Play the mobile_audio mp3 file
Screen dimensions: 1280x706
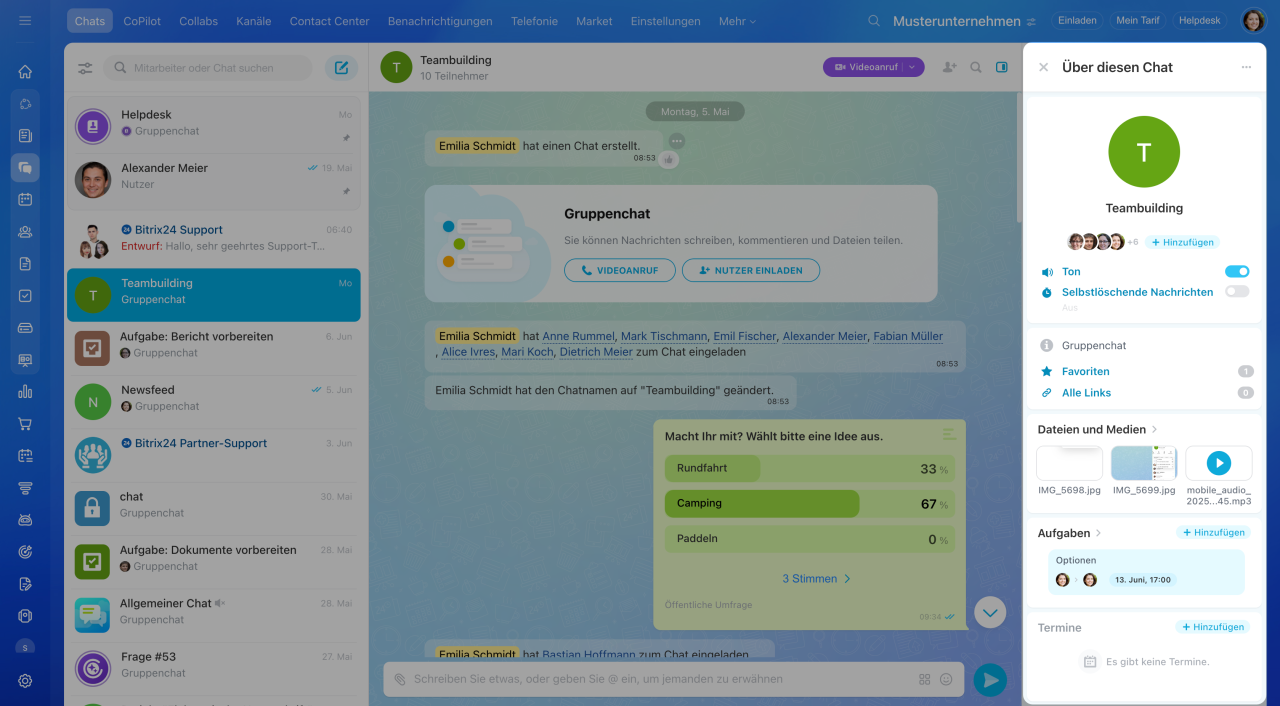click(x=1218, y=463)
